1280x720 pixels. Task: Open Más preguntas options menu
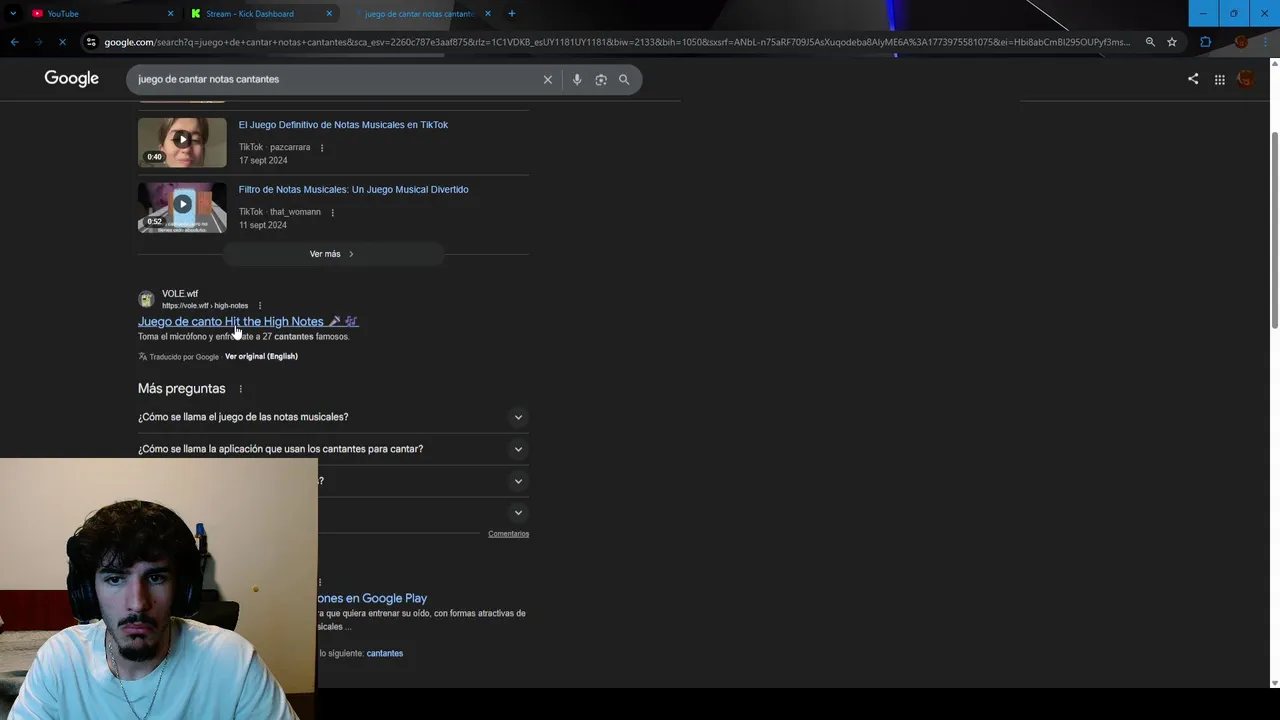coord(240,389)
